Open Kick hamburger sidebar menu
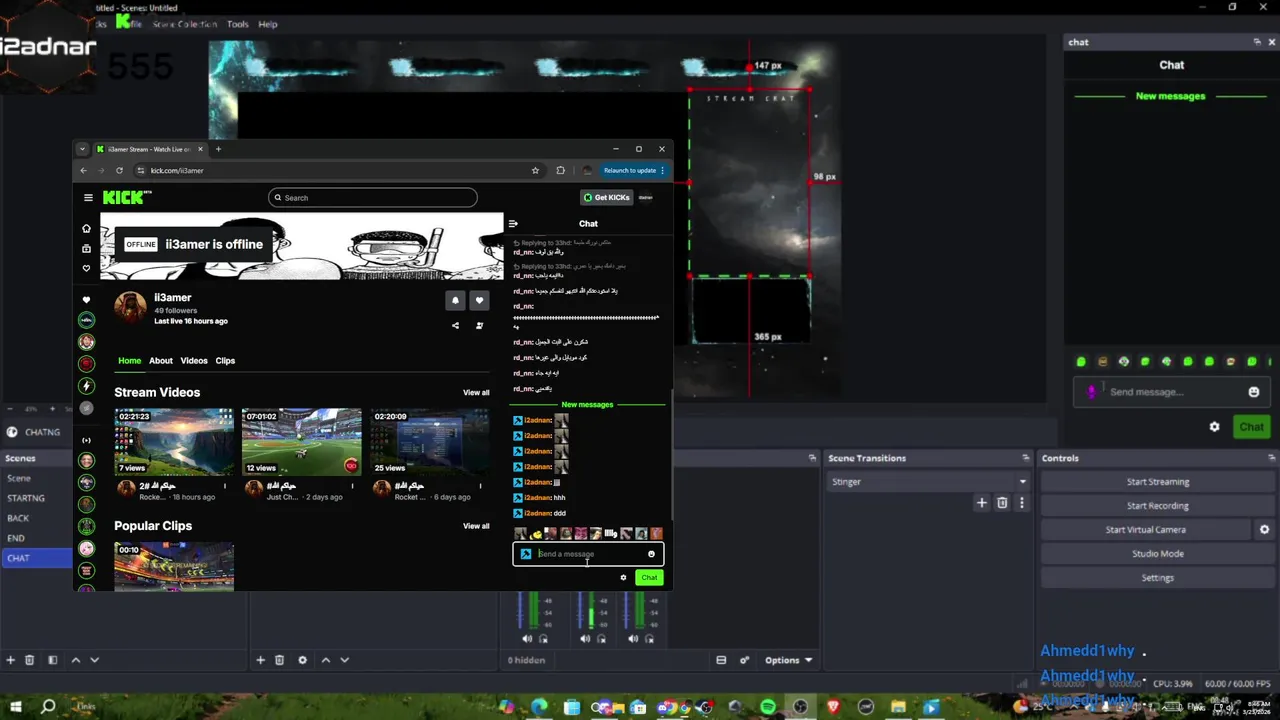This screenshot has height=720, width=1280. [88, 198]
